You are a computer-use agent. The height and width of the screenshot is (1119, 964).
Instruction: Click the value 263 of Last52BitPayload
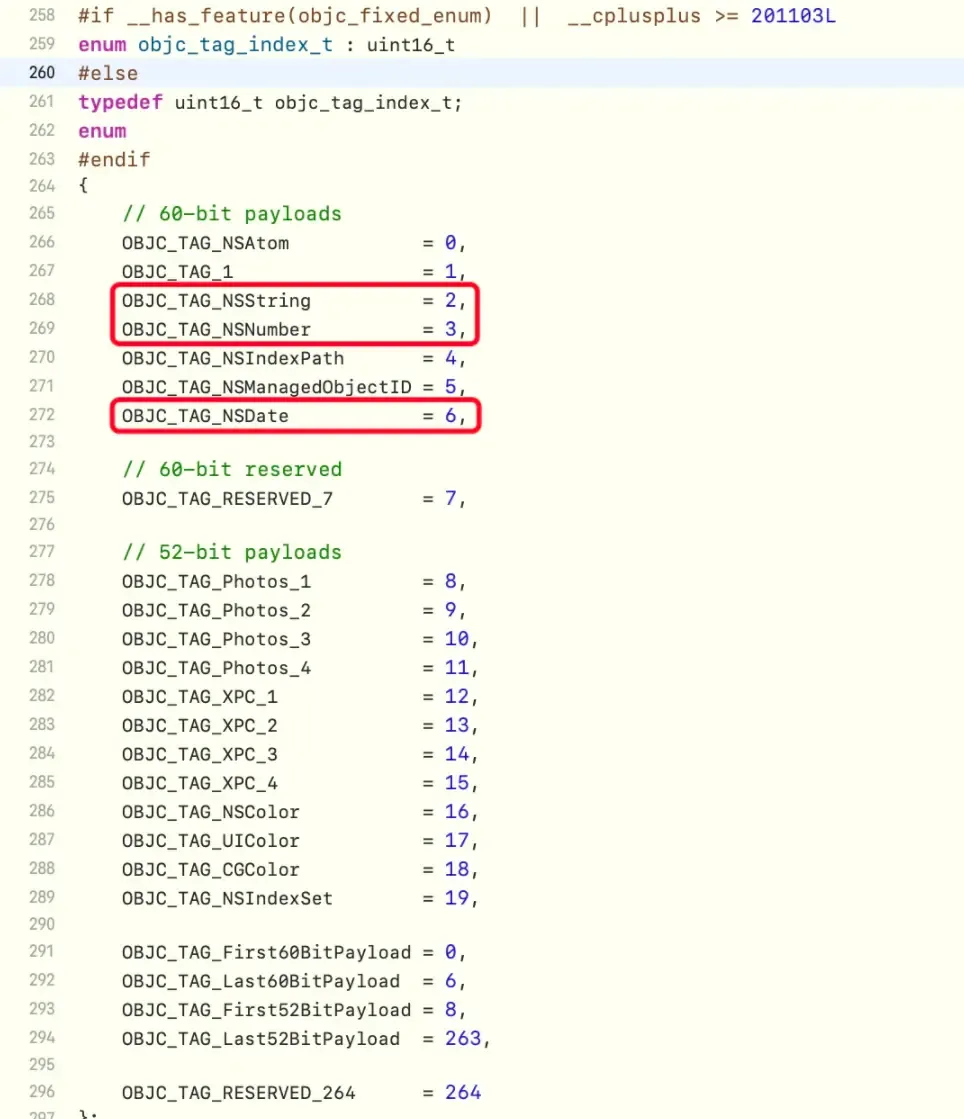[x=463, y=1039]
